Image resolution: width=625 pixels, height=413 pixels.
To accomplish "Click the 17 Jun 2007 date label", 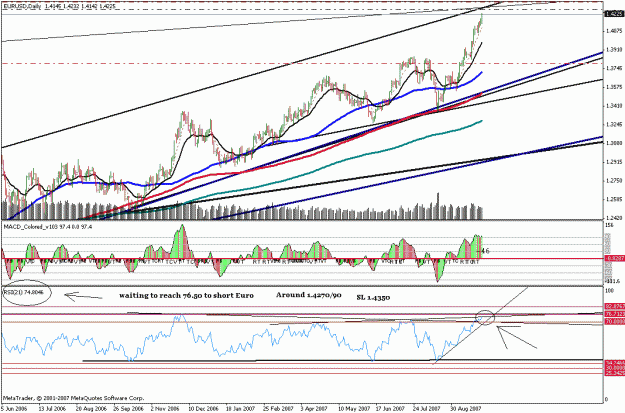I will pos(390,409).
